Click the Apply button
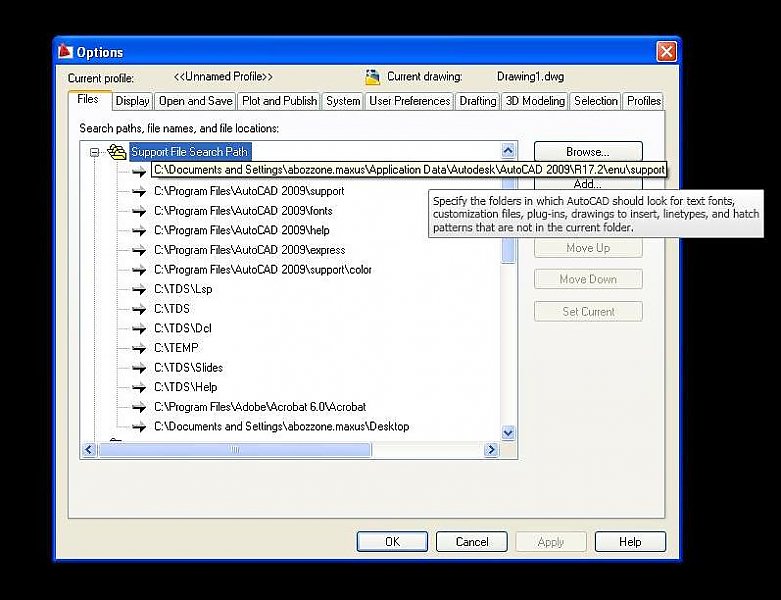 [551, 542]
